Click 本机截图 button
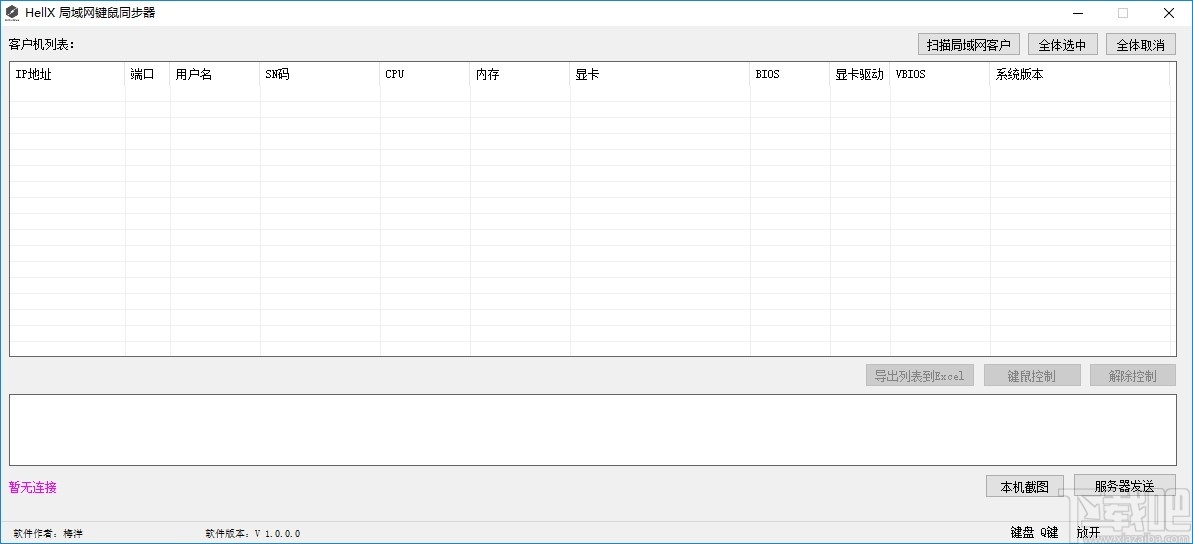 coord(1025,486)
